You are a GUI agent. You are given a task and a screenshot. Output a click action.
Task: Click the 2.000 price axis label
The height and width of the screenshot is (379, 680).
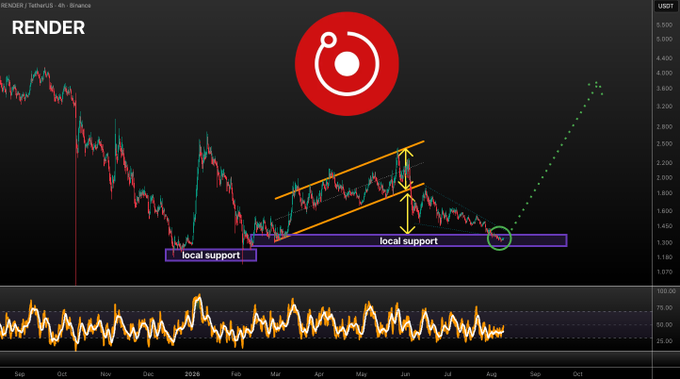click(664, 178)
